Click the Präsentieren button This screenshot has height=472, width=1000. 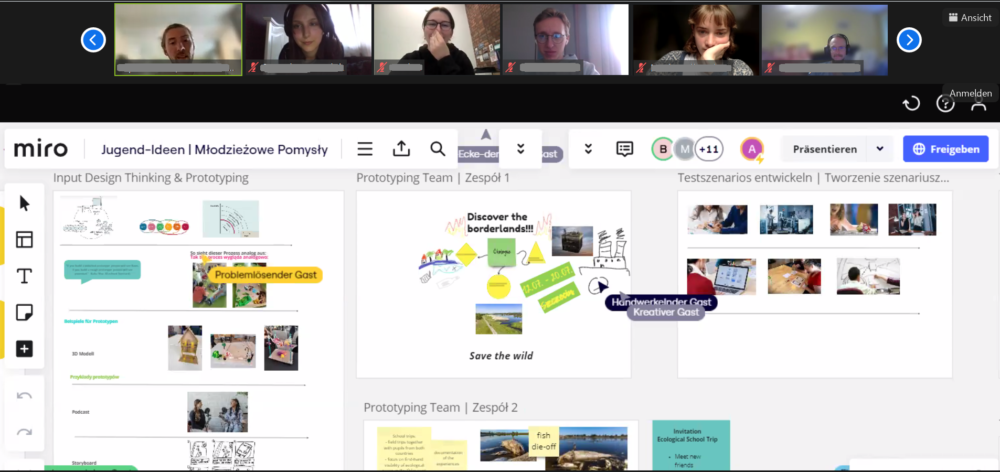pyautogui.click(x=824, y=149)
